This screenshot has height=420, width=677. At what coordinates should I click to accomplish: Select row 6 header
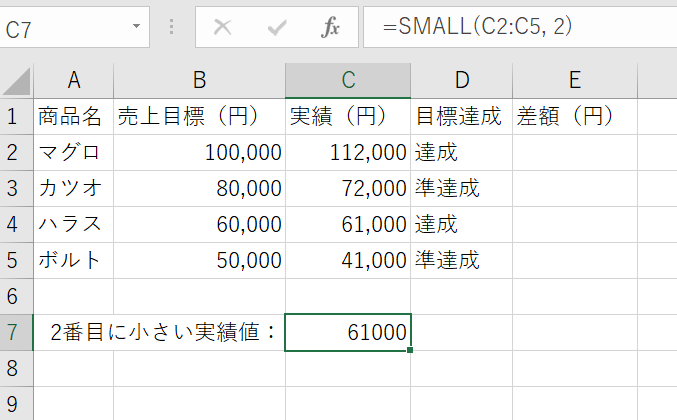(16, 297)
